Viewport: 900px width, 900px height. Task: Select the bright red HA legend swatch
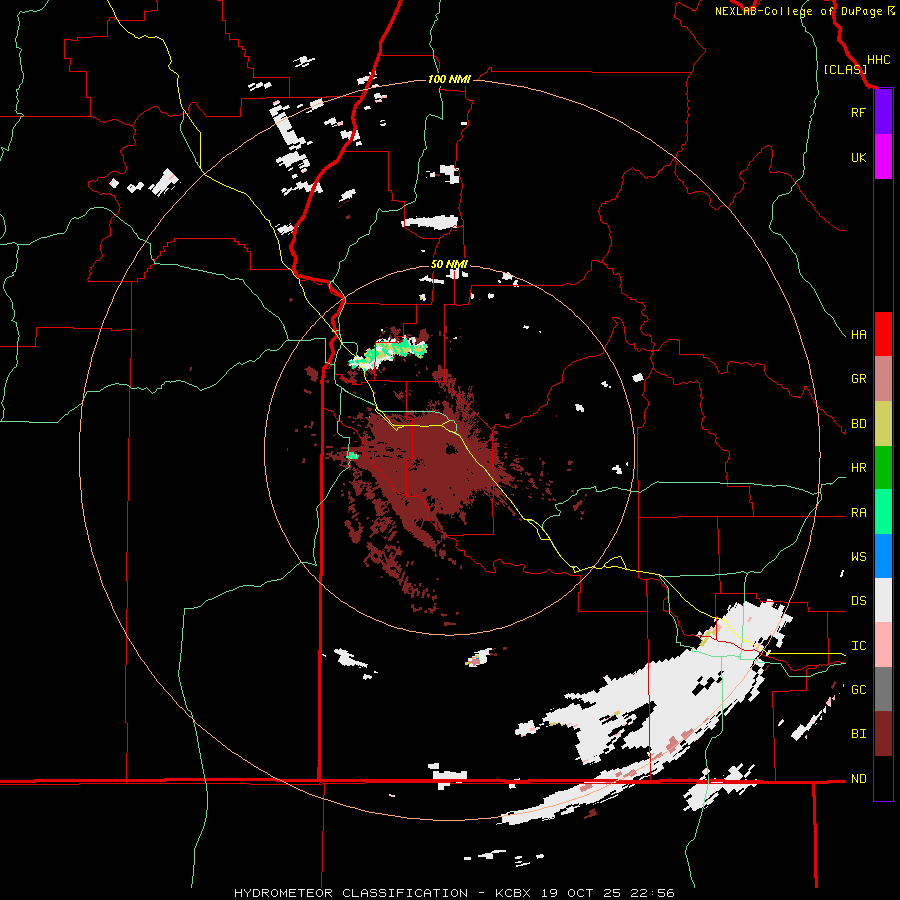[x=883, y=334]
